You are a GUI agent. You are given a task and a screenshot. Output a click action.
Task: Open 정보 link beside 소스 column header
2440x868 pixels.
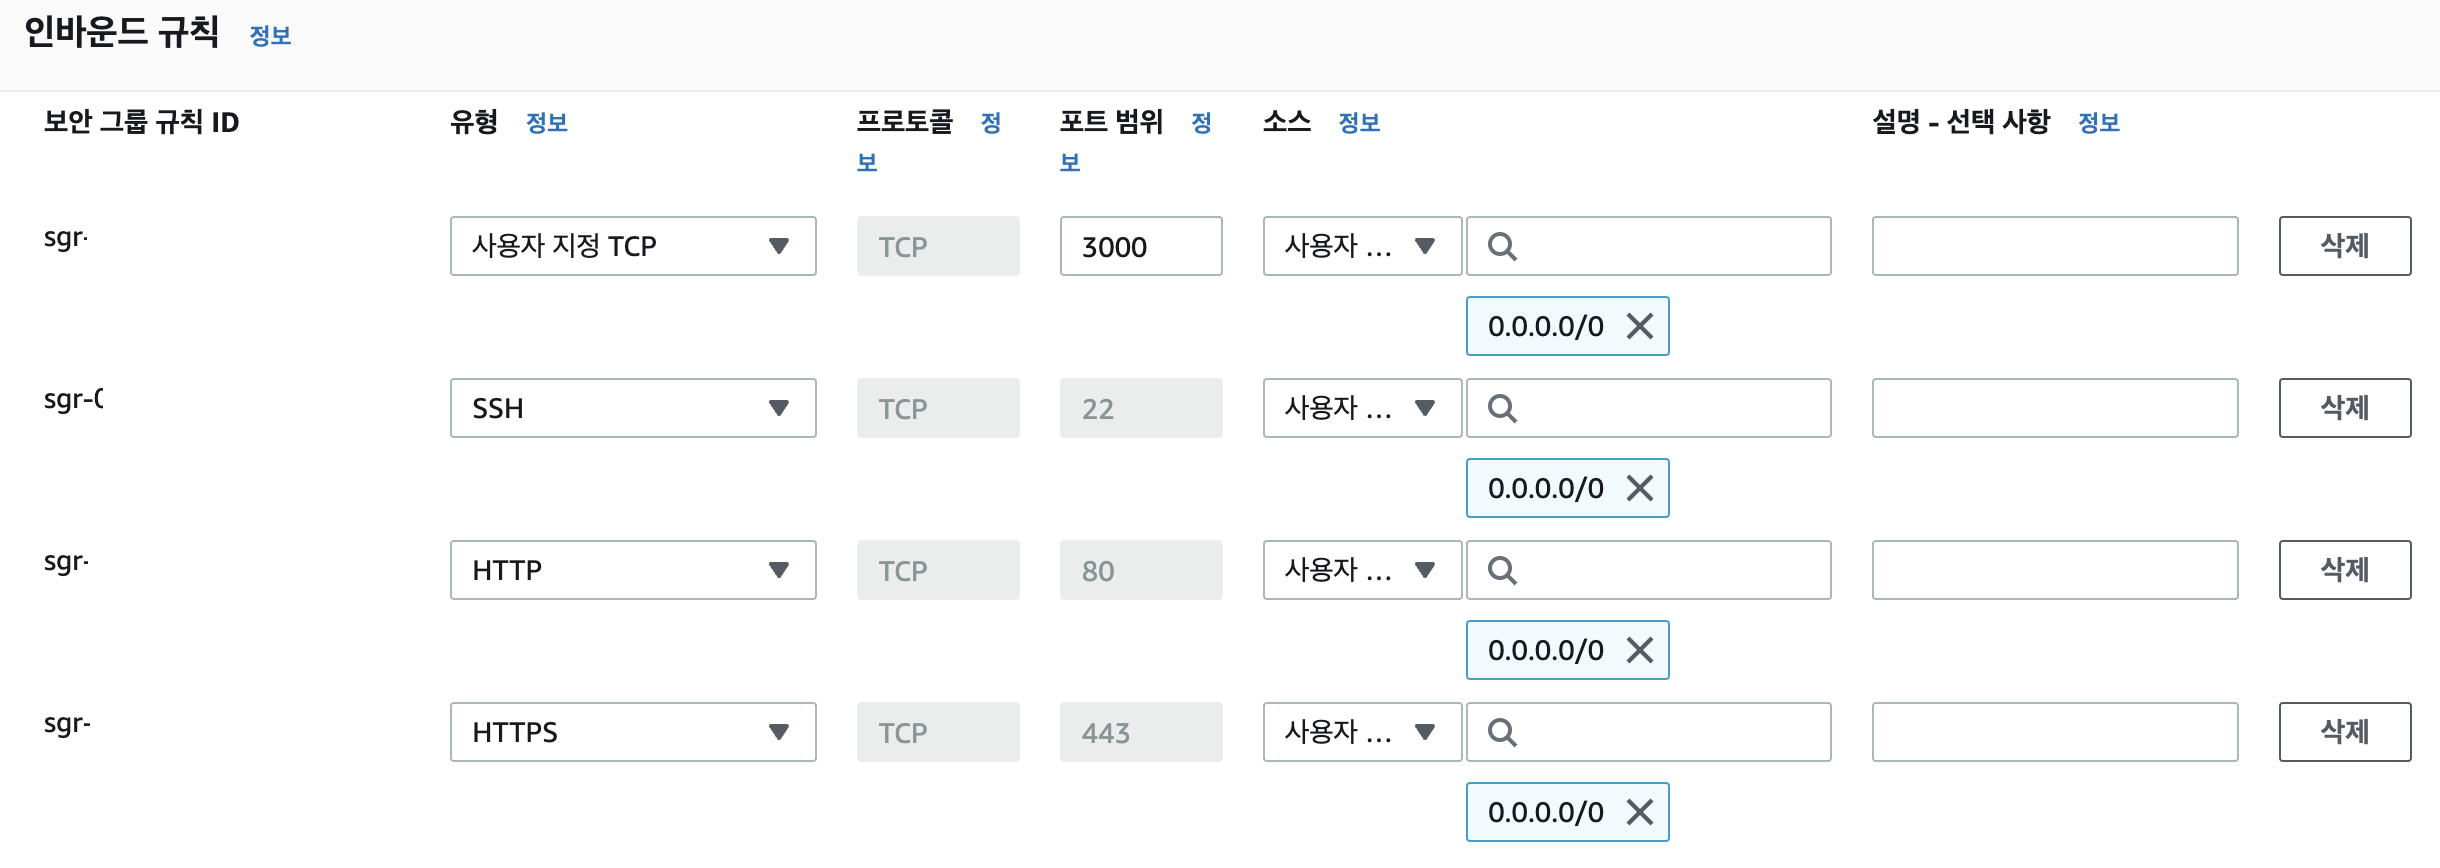pos(1359,123)
